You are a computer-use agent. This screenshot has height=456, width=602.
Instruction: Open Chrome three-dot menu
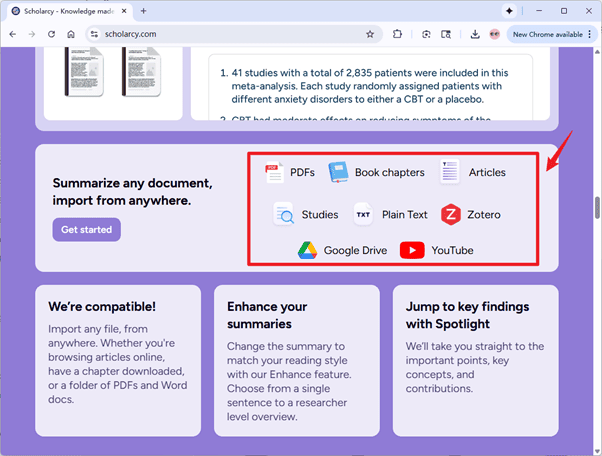pos(590,34)
